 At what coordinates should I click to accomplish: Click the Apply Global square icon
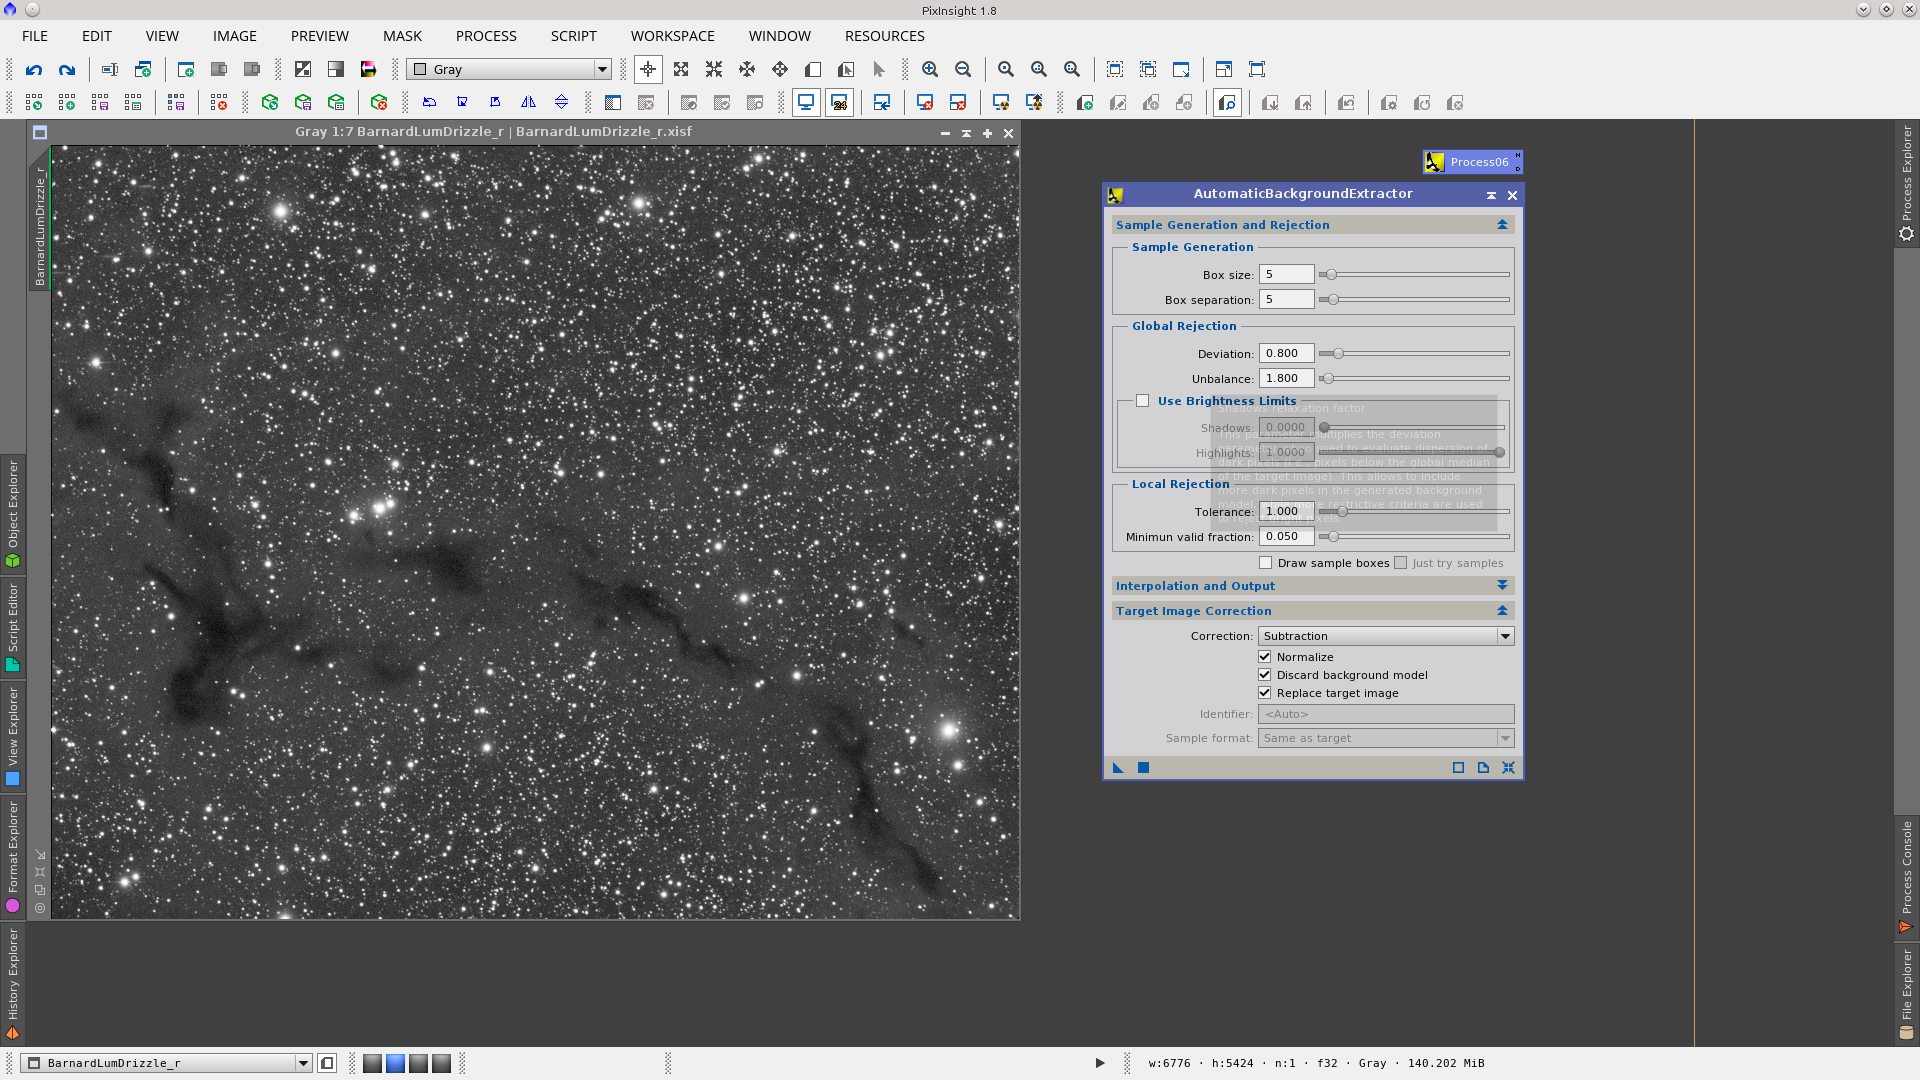click(x=1143, y=768)
